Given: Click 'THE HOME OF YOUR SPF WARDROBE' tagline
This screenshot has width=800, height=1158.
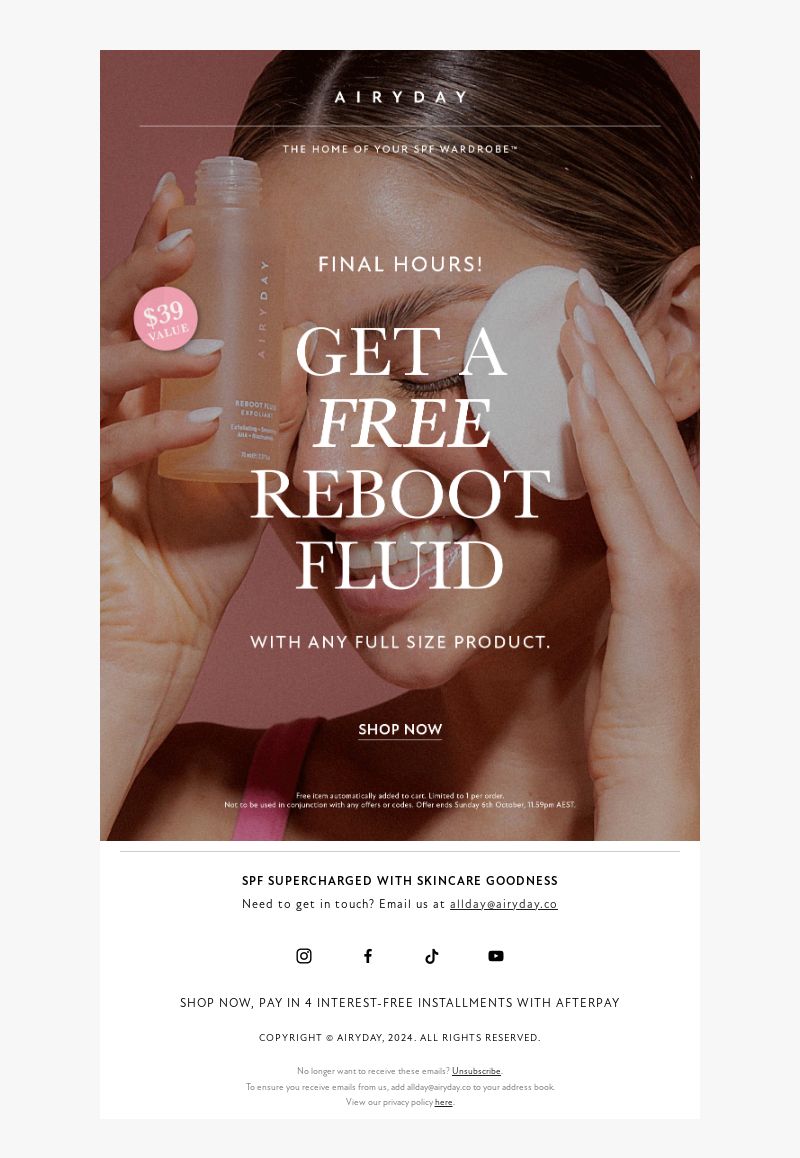Looking at the screenshot, I should click(400, 149).
